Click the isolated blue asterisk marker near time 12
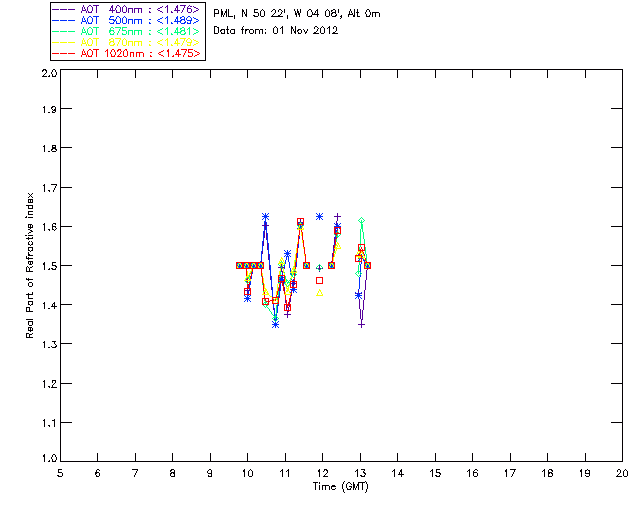640x512 pixels. [320, 216]
